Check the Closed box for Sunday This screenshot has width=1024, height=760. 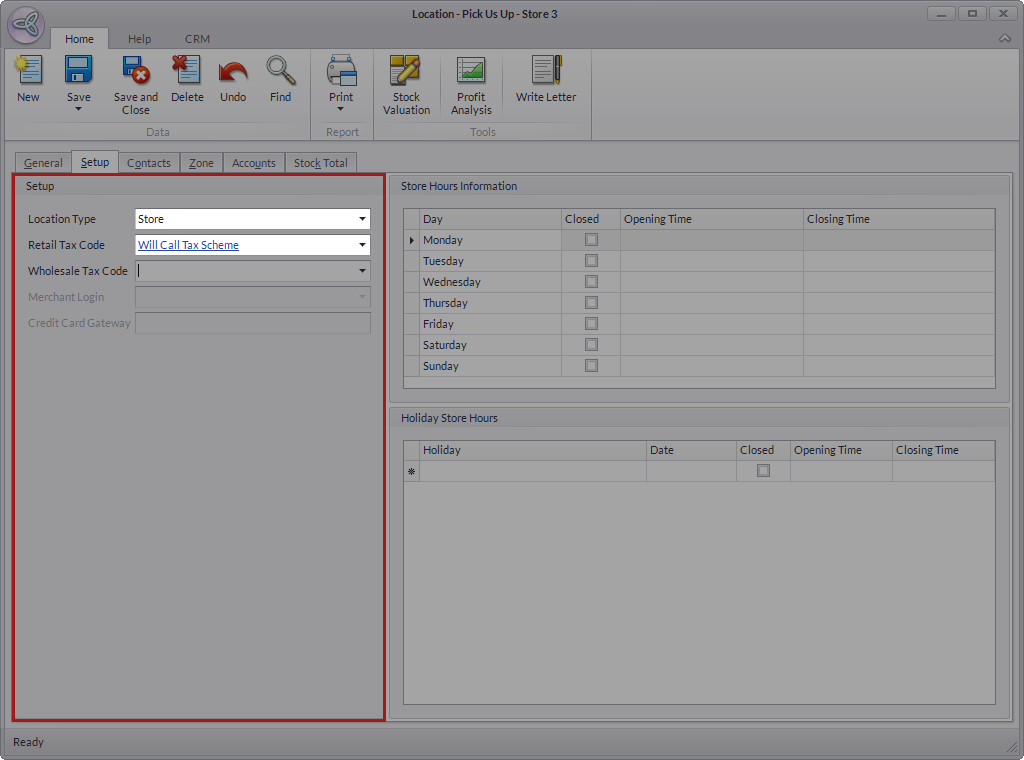(591, 366)
